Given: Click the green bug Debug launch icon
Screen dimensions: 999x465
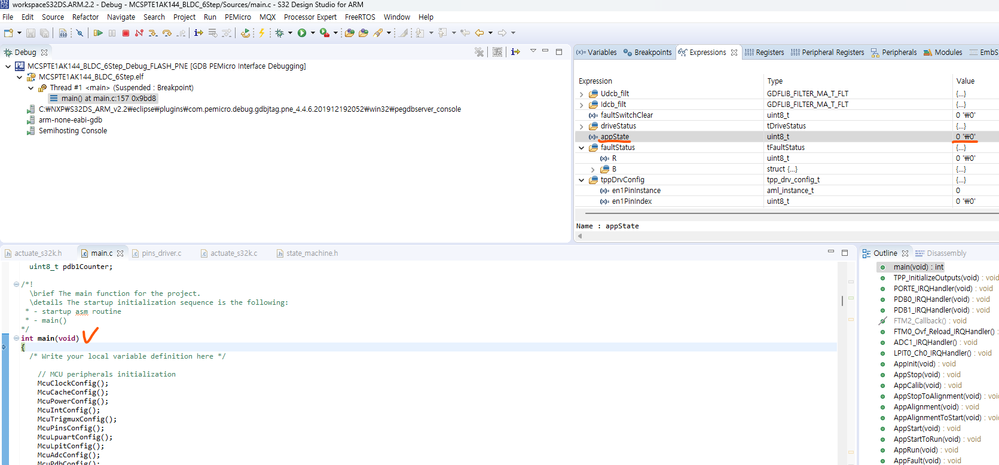Looking at the screenshot, I should [x=279, y=32].
